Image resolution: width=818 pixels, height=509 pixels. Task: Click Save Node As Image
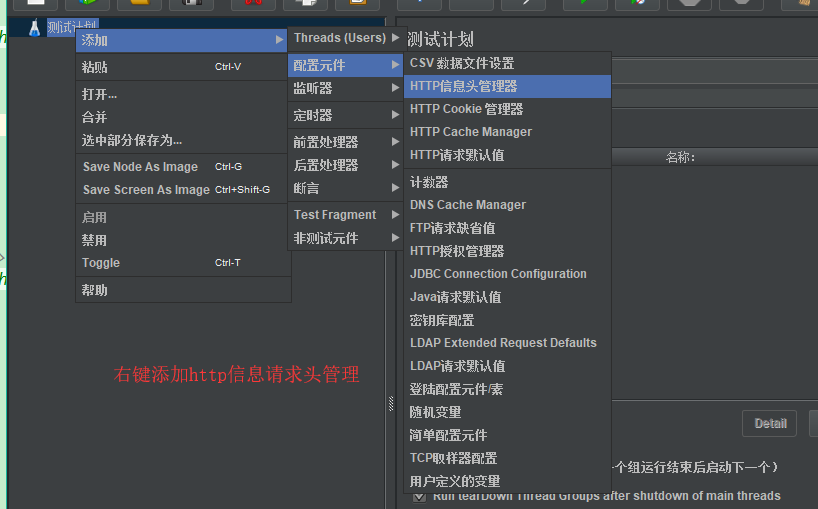(183, 166)
